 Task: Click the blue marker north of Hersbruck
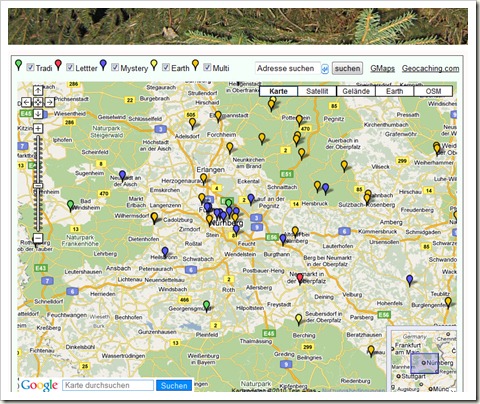(x=326, y=189)
